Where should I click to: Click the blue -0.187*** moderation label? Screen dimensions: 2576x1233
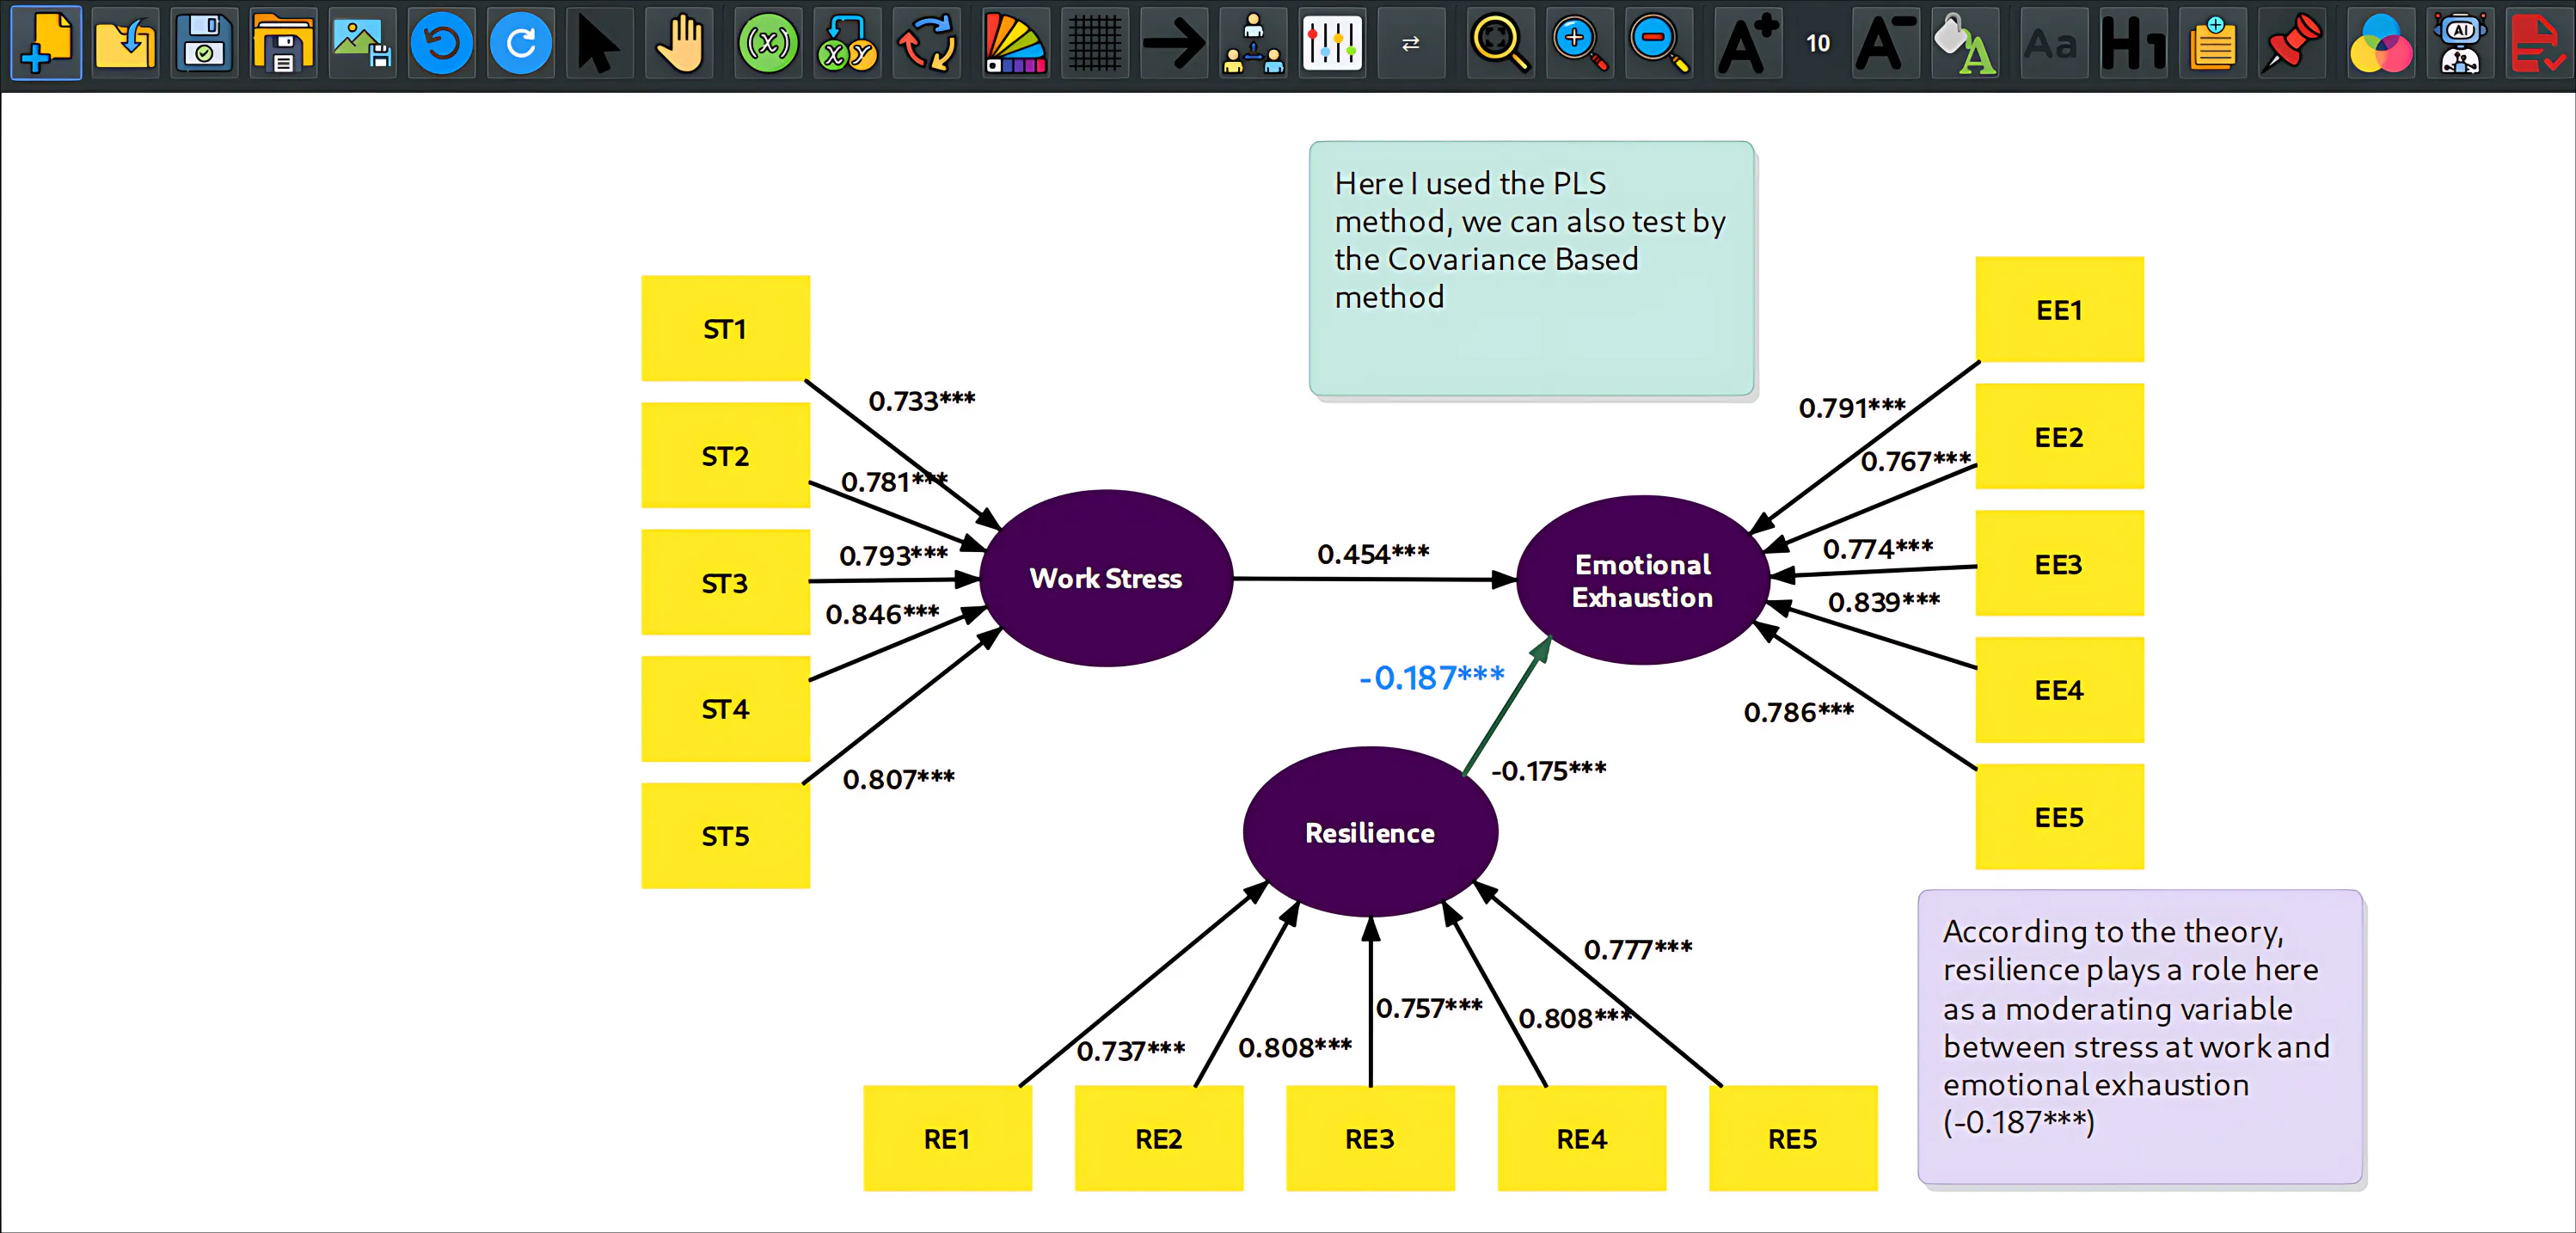click(1432, 677)
